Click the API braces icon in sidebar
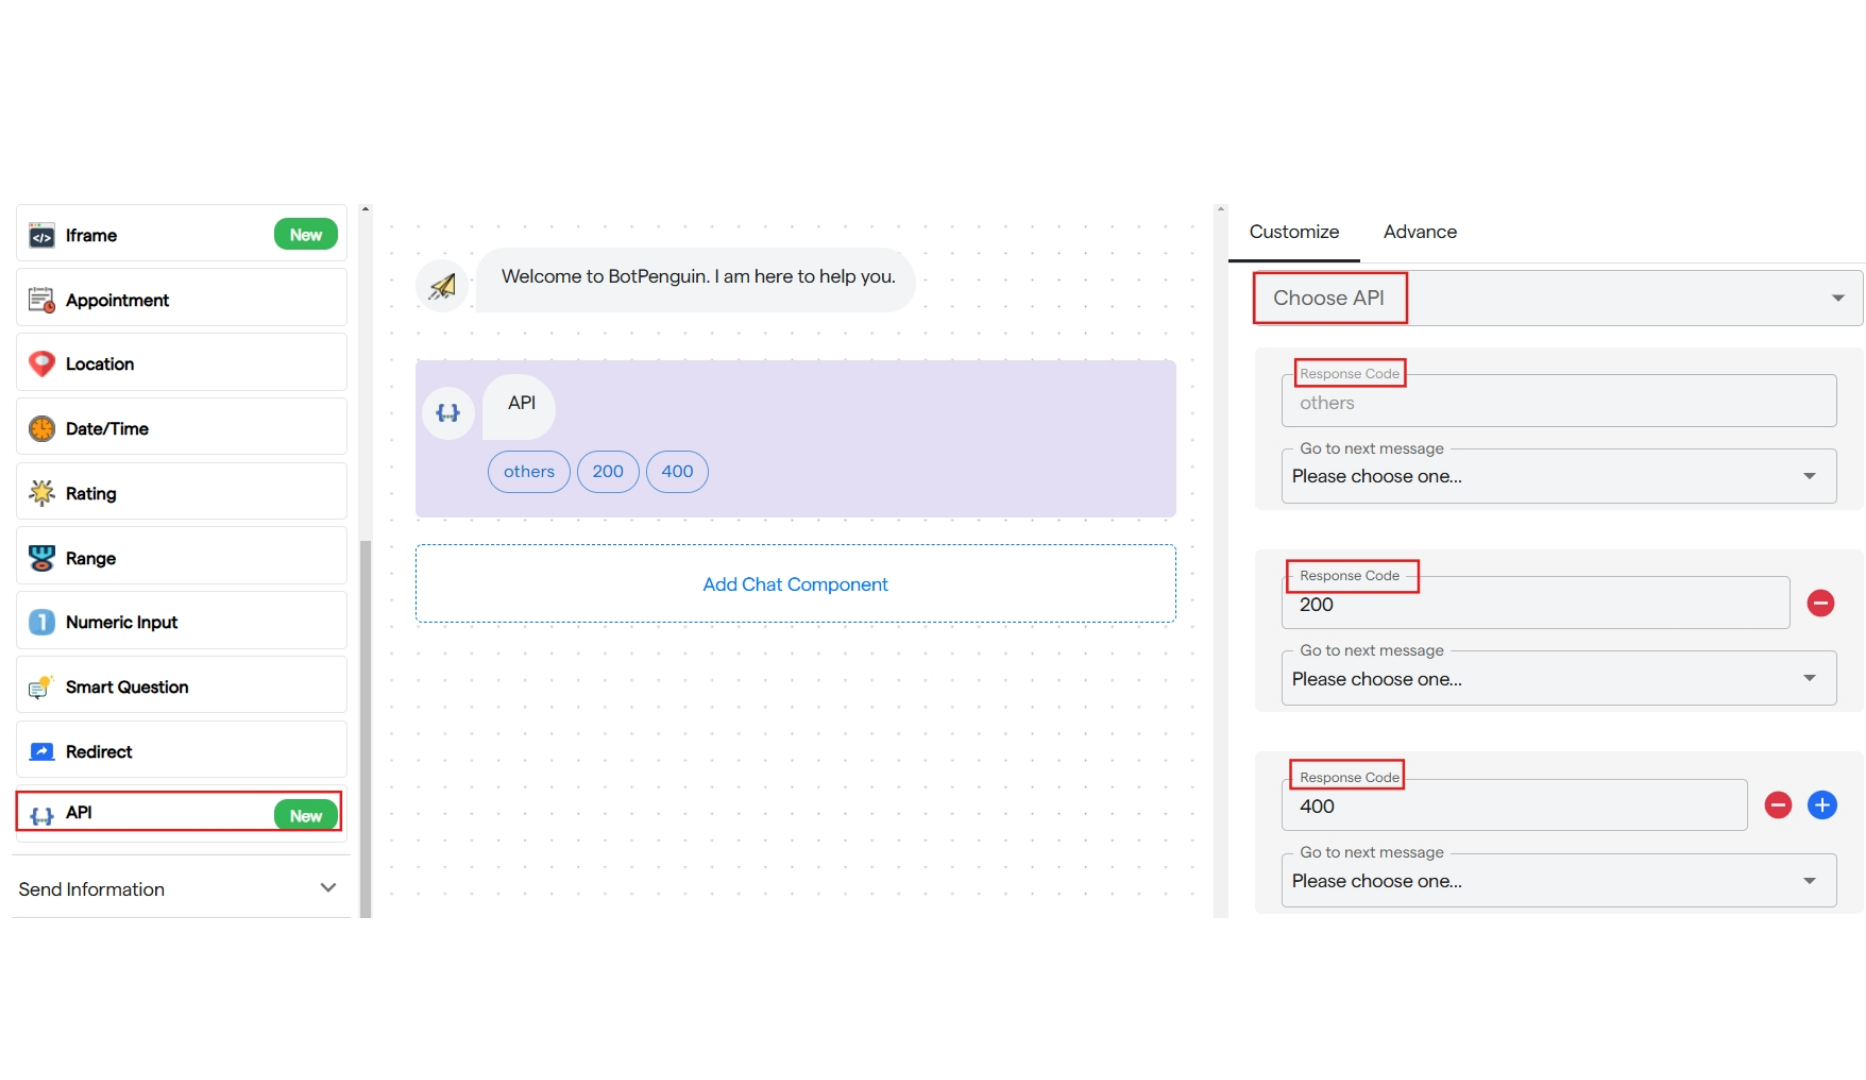This screenshot has height=1080, width=1866. click(x=41, y=816)
